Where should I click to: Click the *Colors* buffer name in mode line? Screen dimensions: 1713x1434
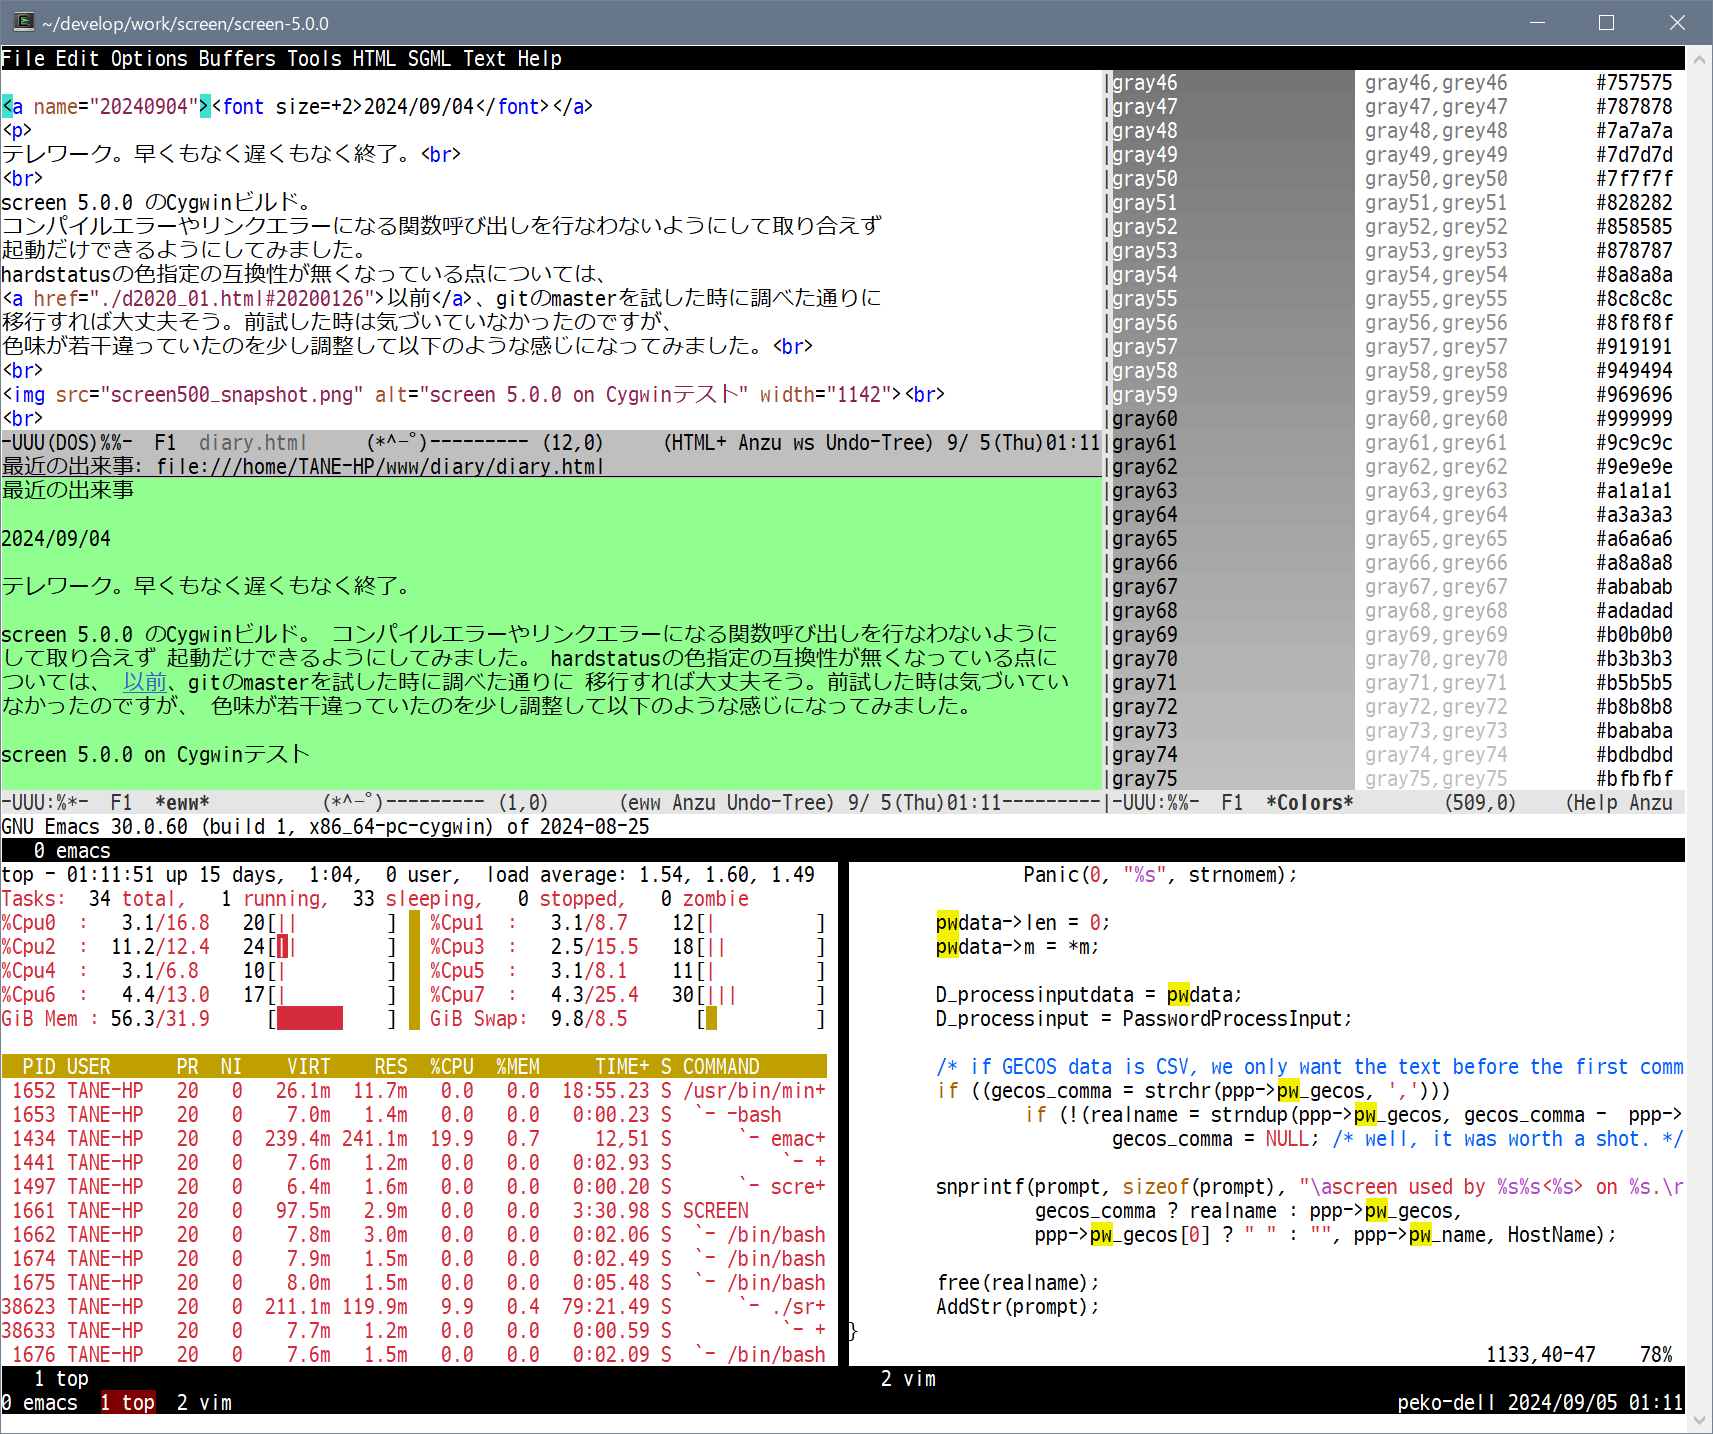point(1309,803)
